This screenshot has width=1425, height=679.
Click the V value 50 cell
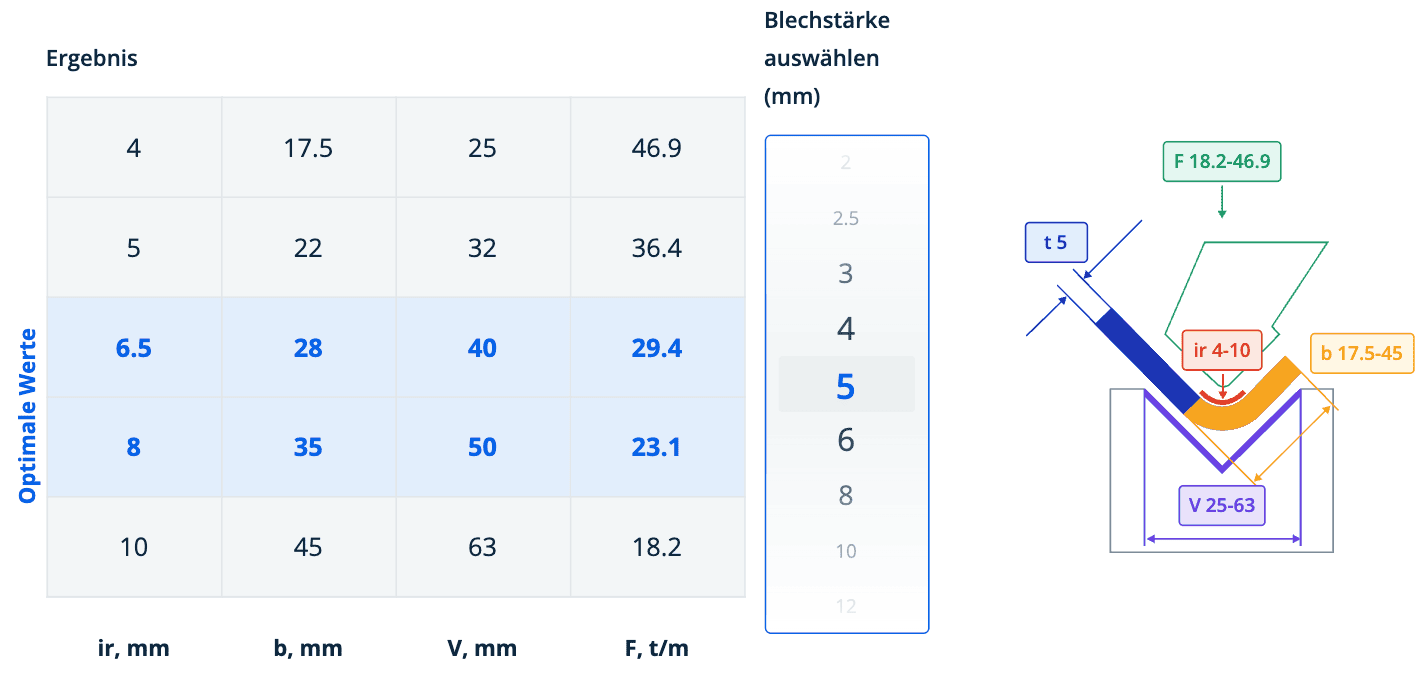pos(482,447)
